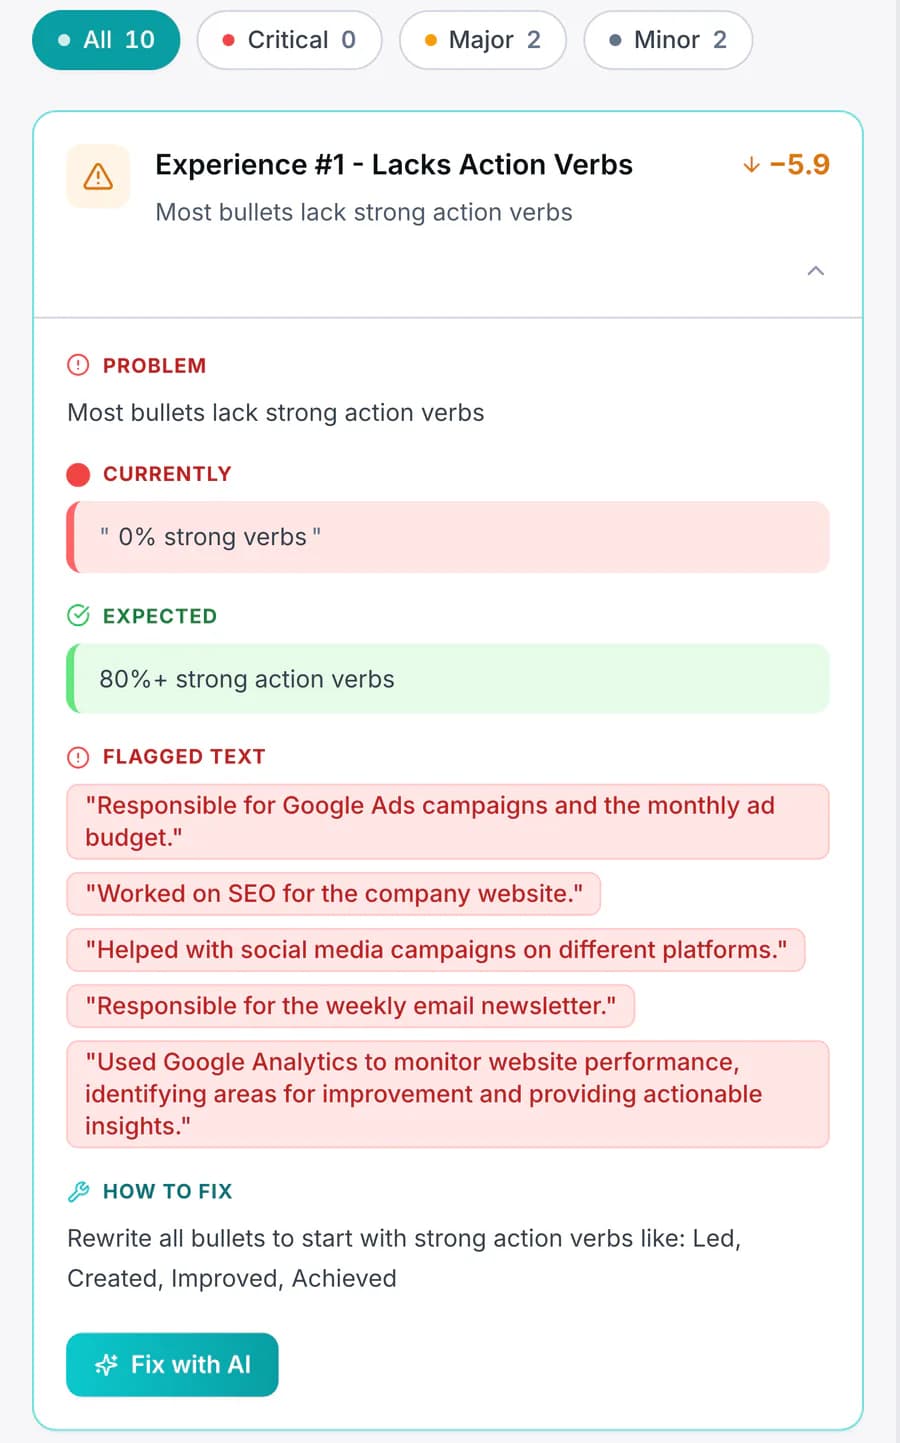Click the red CURRENTLY dot indicator
This screenshot has height=1443, width=900.
78,474
